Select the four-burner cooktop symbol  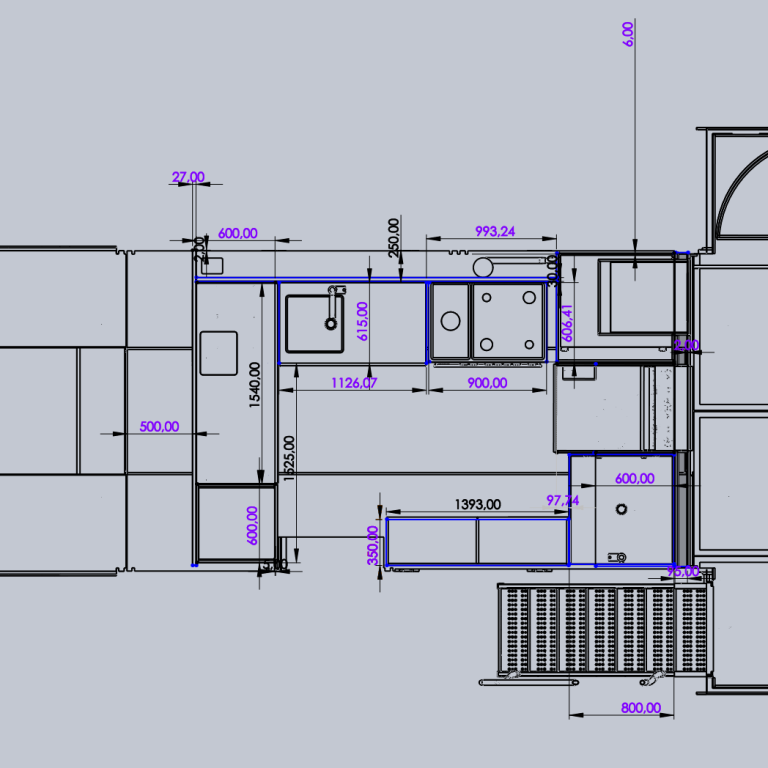pyautogui.click(x=509, y=321)
